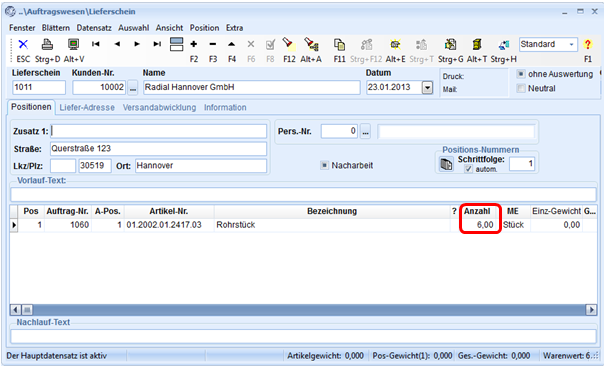Click the Kunden-Nr. input field

pos(99,87)
